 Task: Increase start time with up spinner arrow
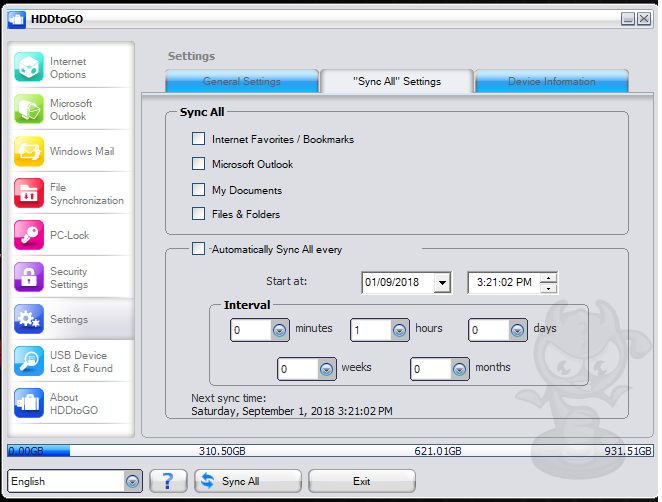click(x=548, y=278)
